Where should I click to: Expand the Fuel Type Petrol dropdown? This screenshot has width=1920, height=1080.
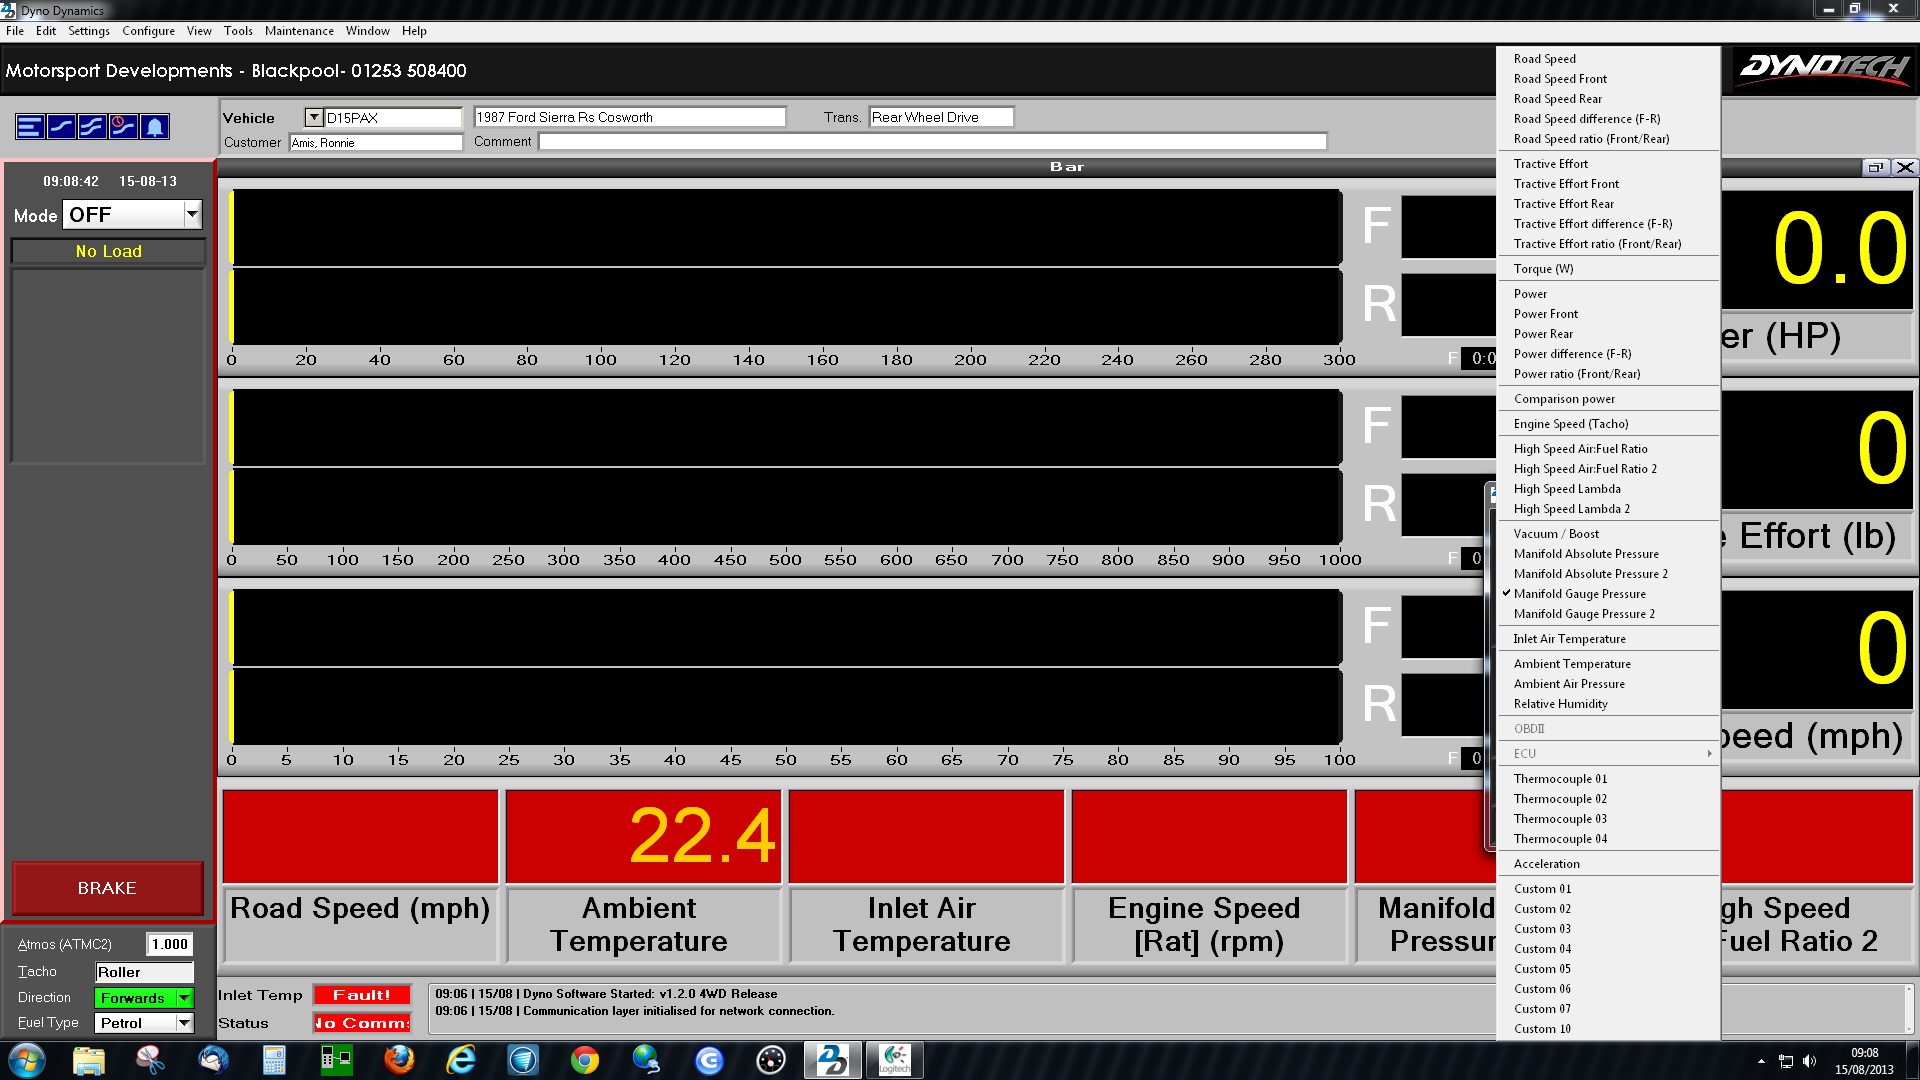click(x=184, y=1023)
